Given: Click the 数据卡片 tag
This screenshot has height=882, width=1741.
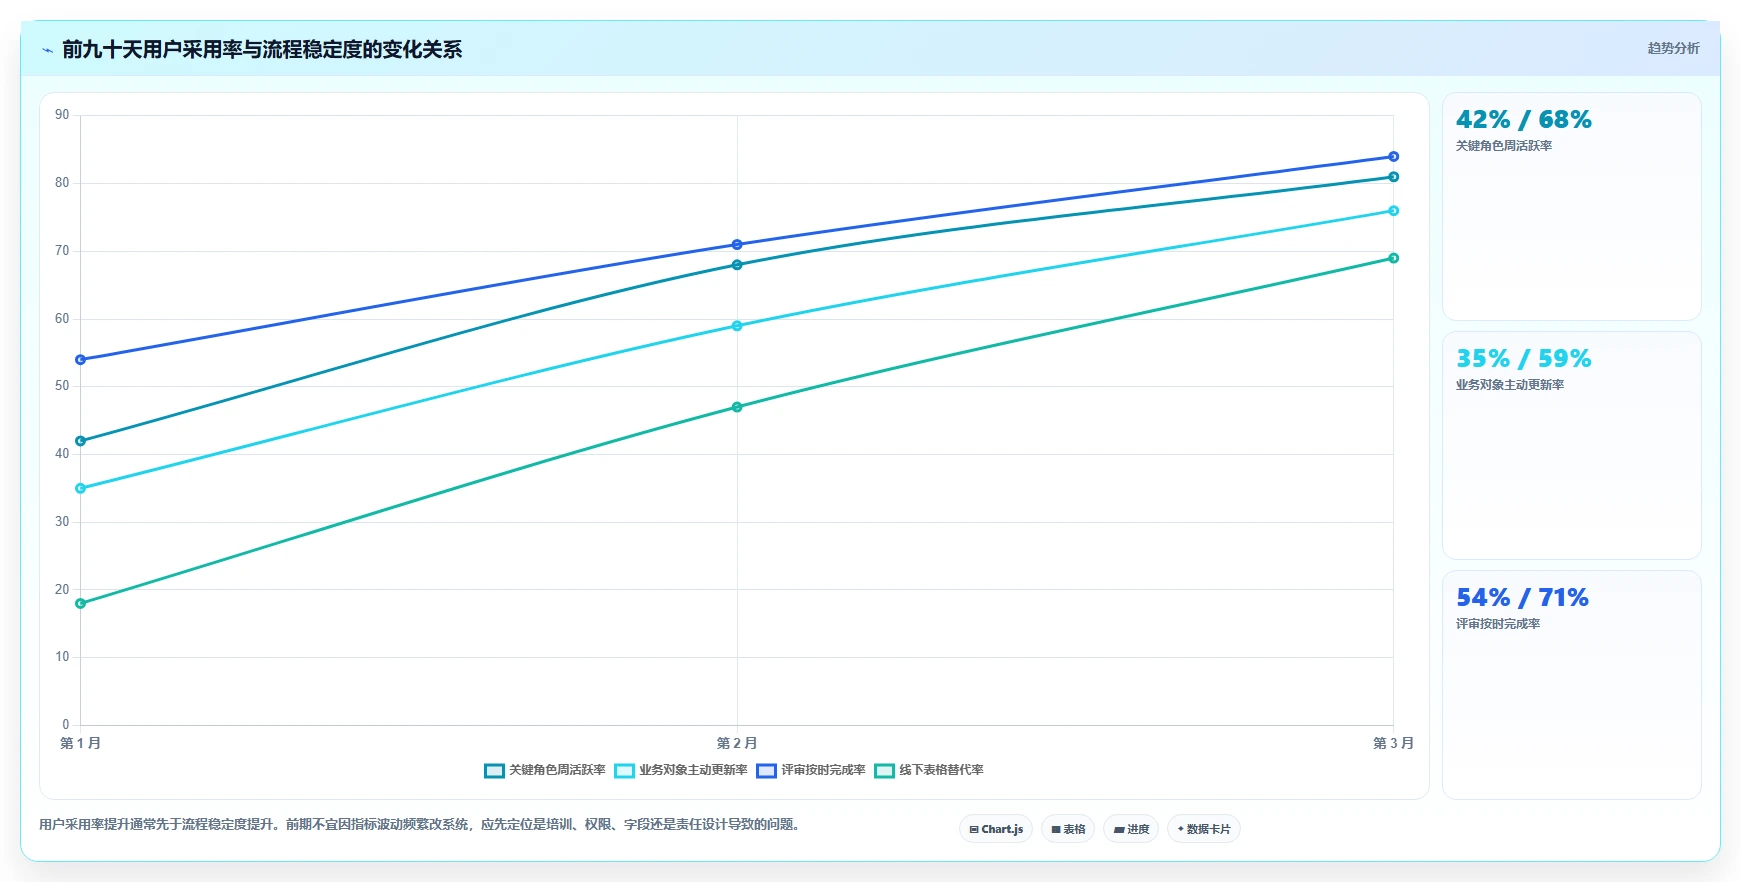Looking at the screenshot, I should click(1204, 829).
